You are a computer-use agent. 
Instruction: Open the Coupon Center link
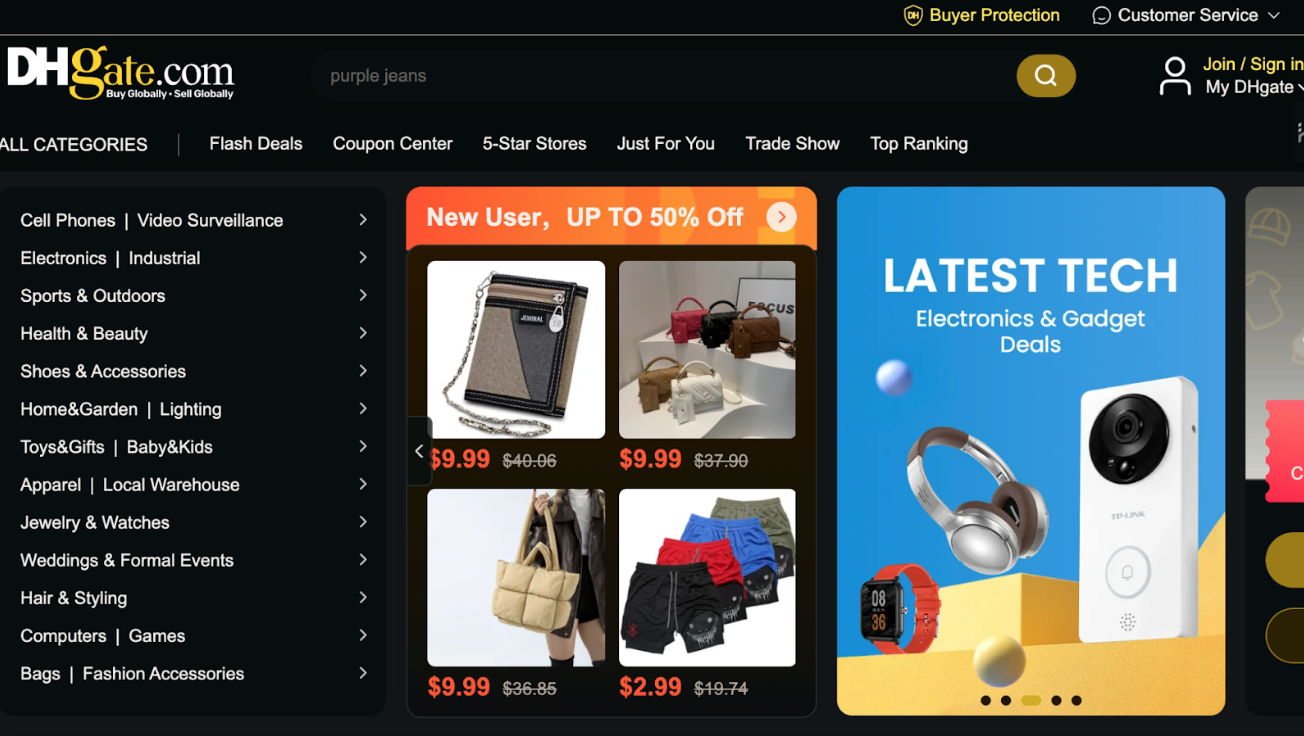(x=393, y=144)
